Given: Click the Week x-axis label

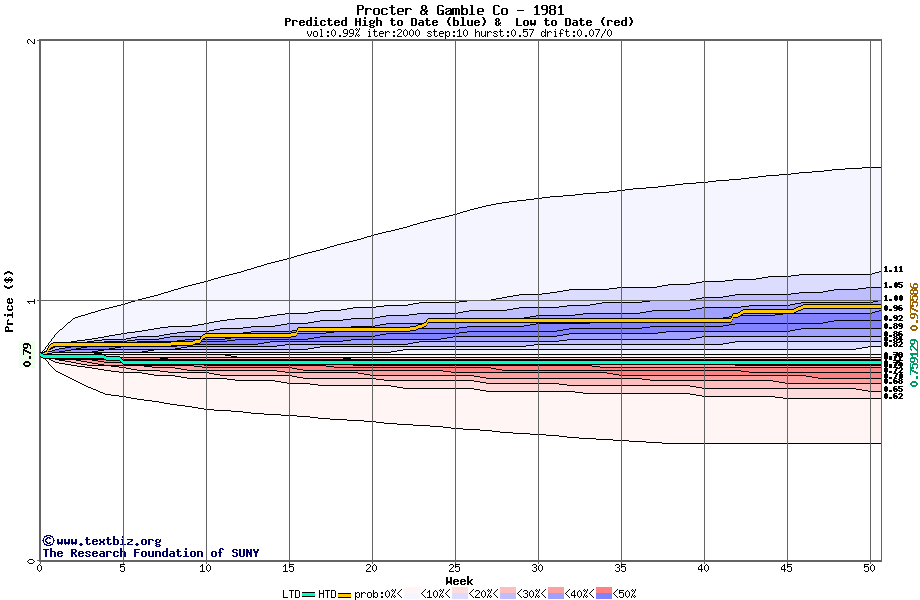Looking at the screenshot, I should click(x=459, y=581).
